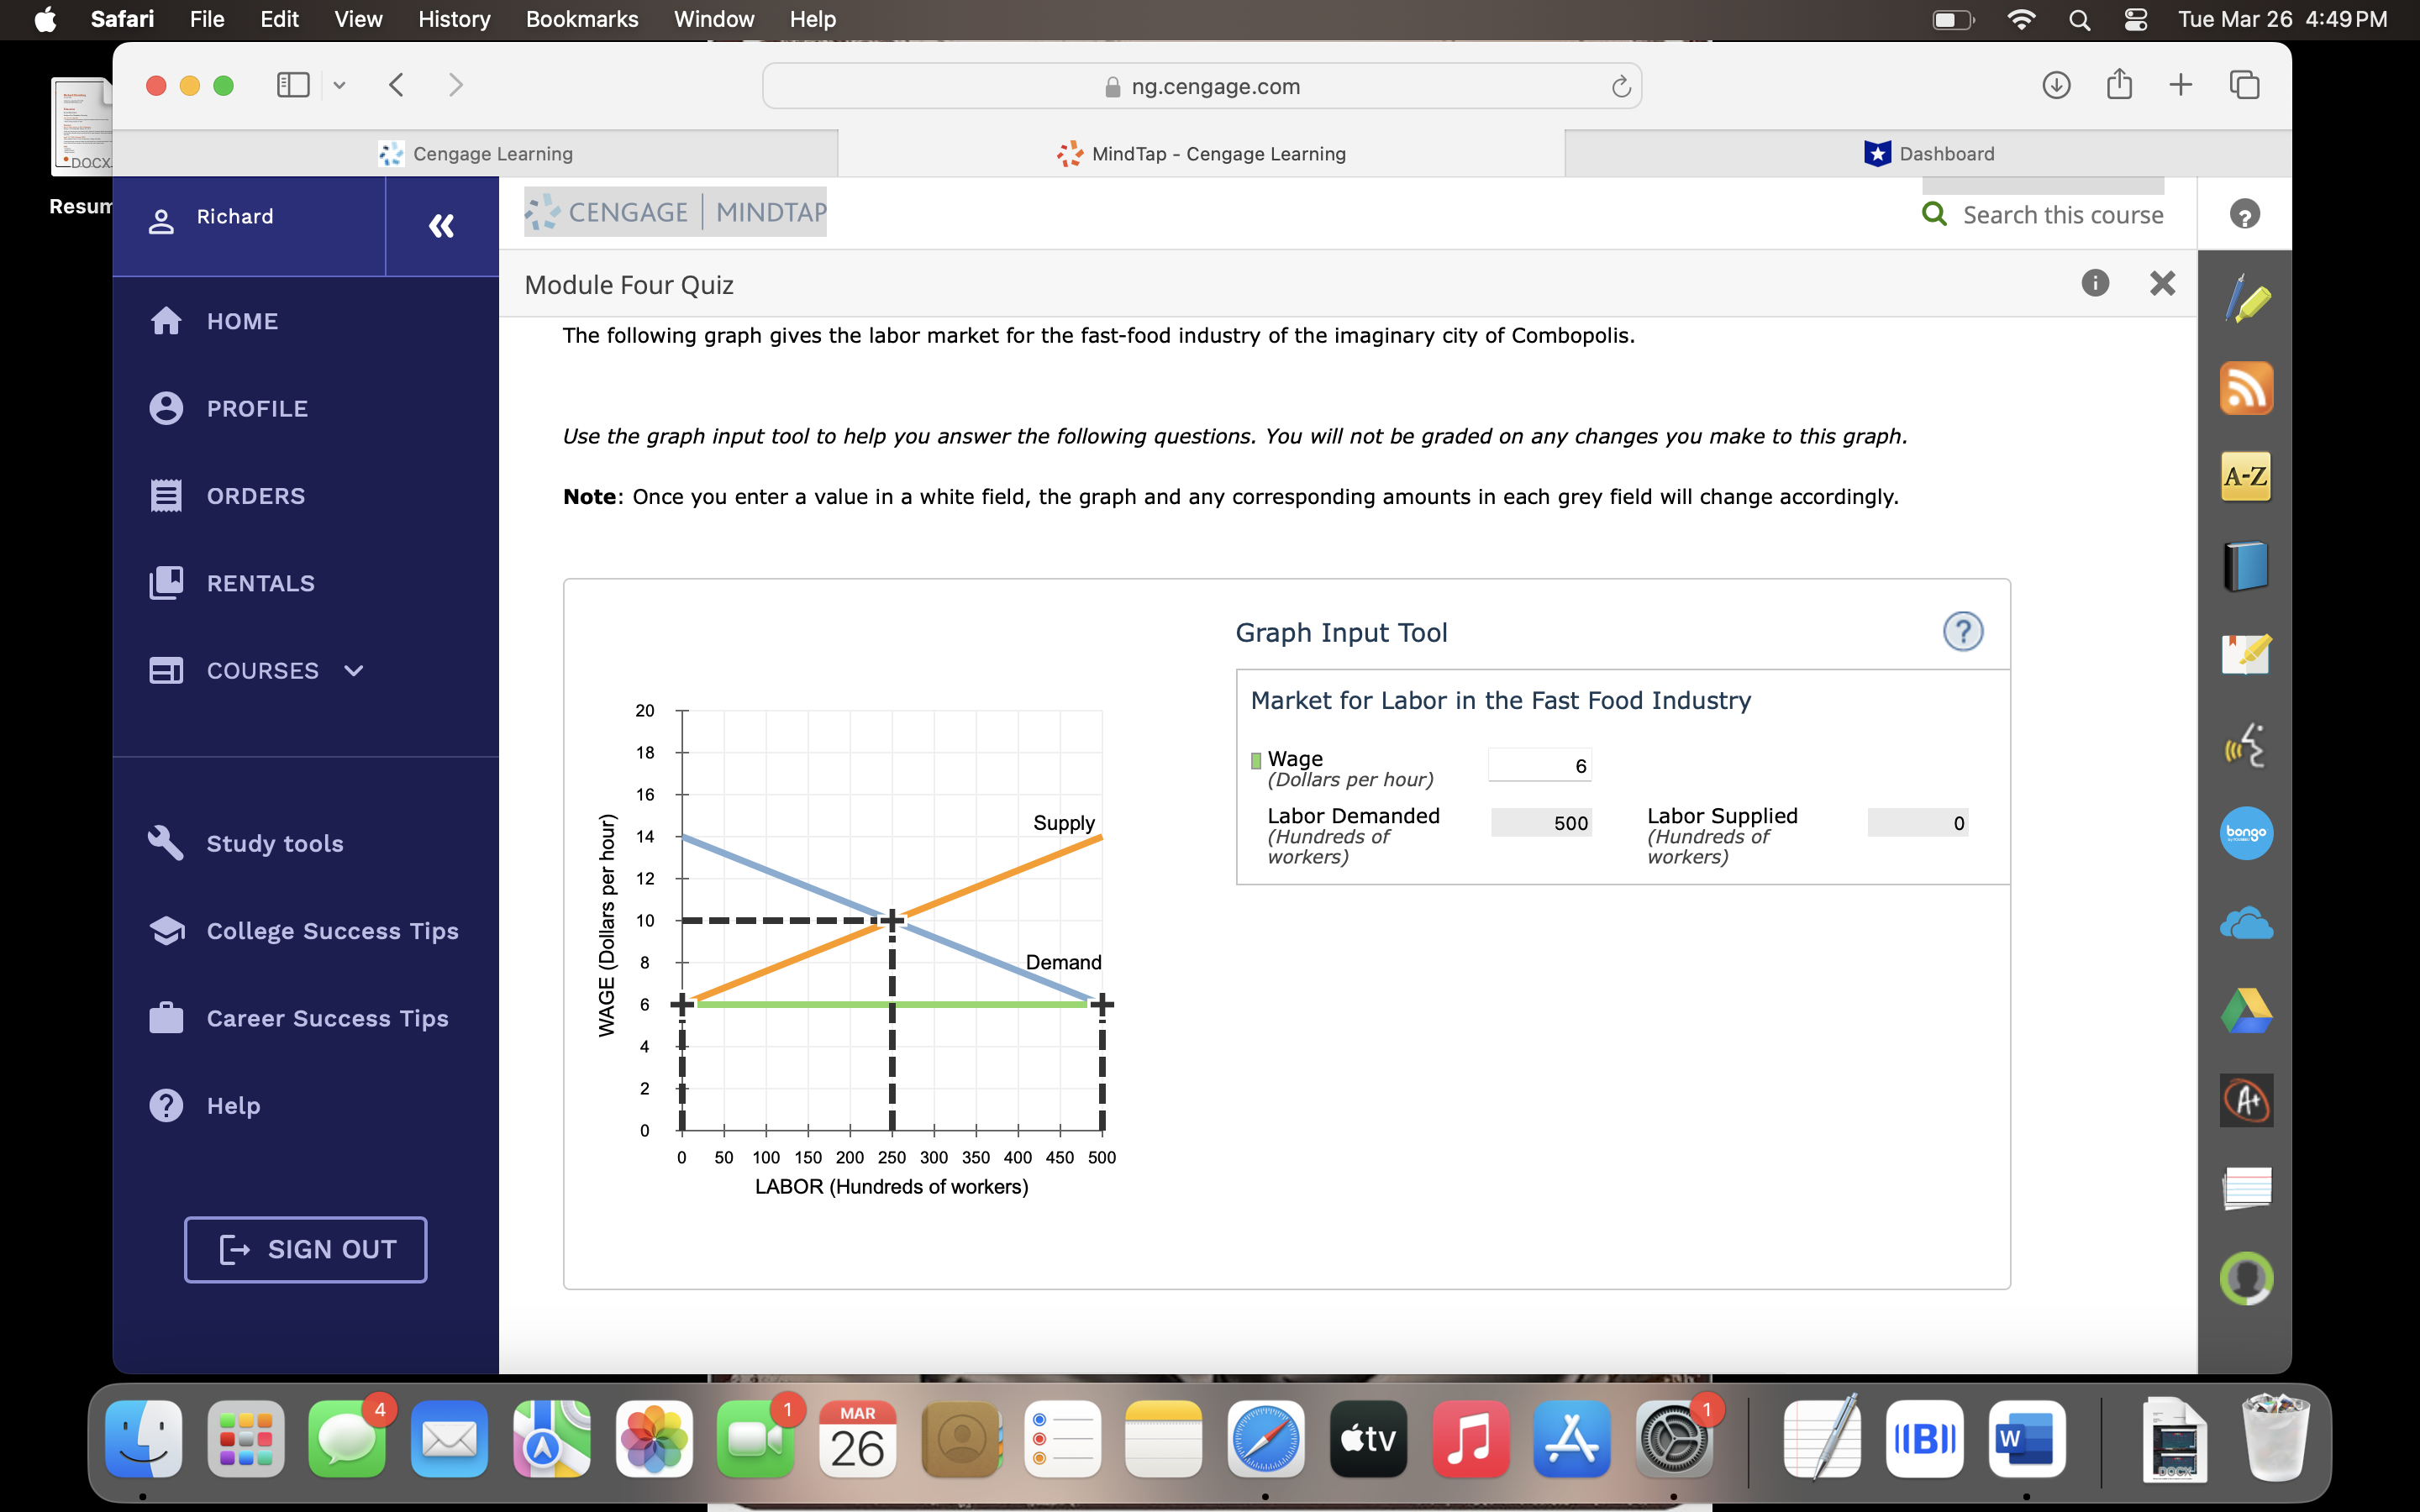2420x1512 pixels.
Task: Open Study tools in the sidebar
Action: [x=273, y=843]
